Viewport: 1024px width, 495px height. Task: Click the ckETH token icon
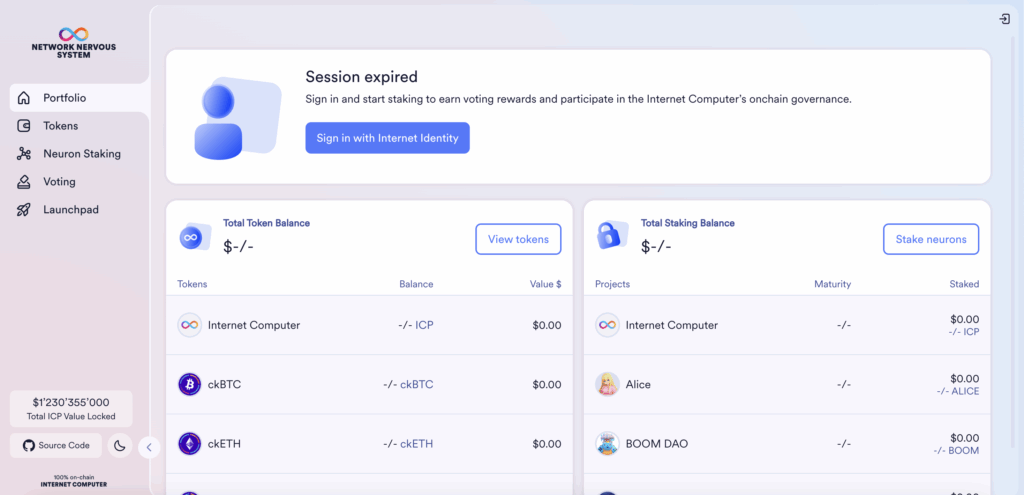[x=189, y=443]
